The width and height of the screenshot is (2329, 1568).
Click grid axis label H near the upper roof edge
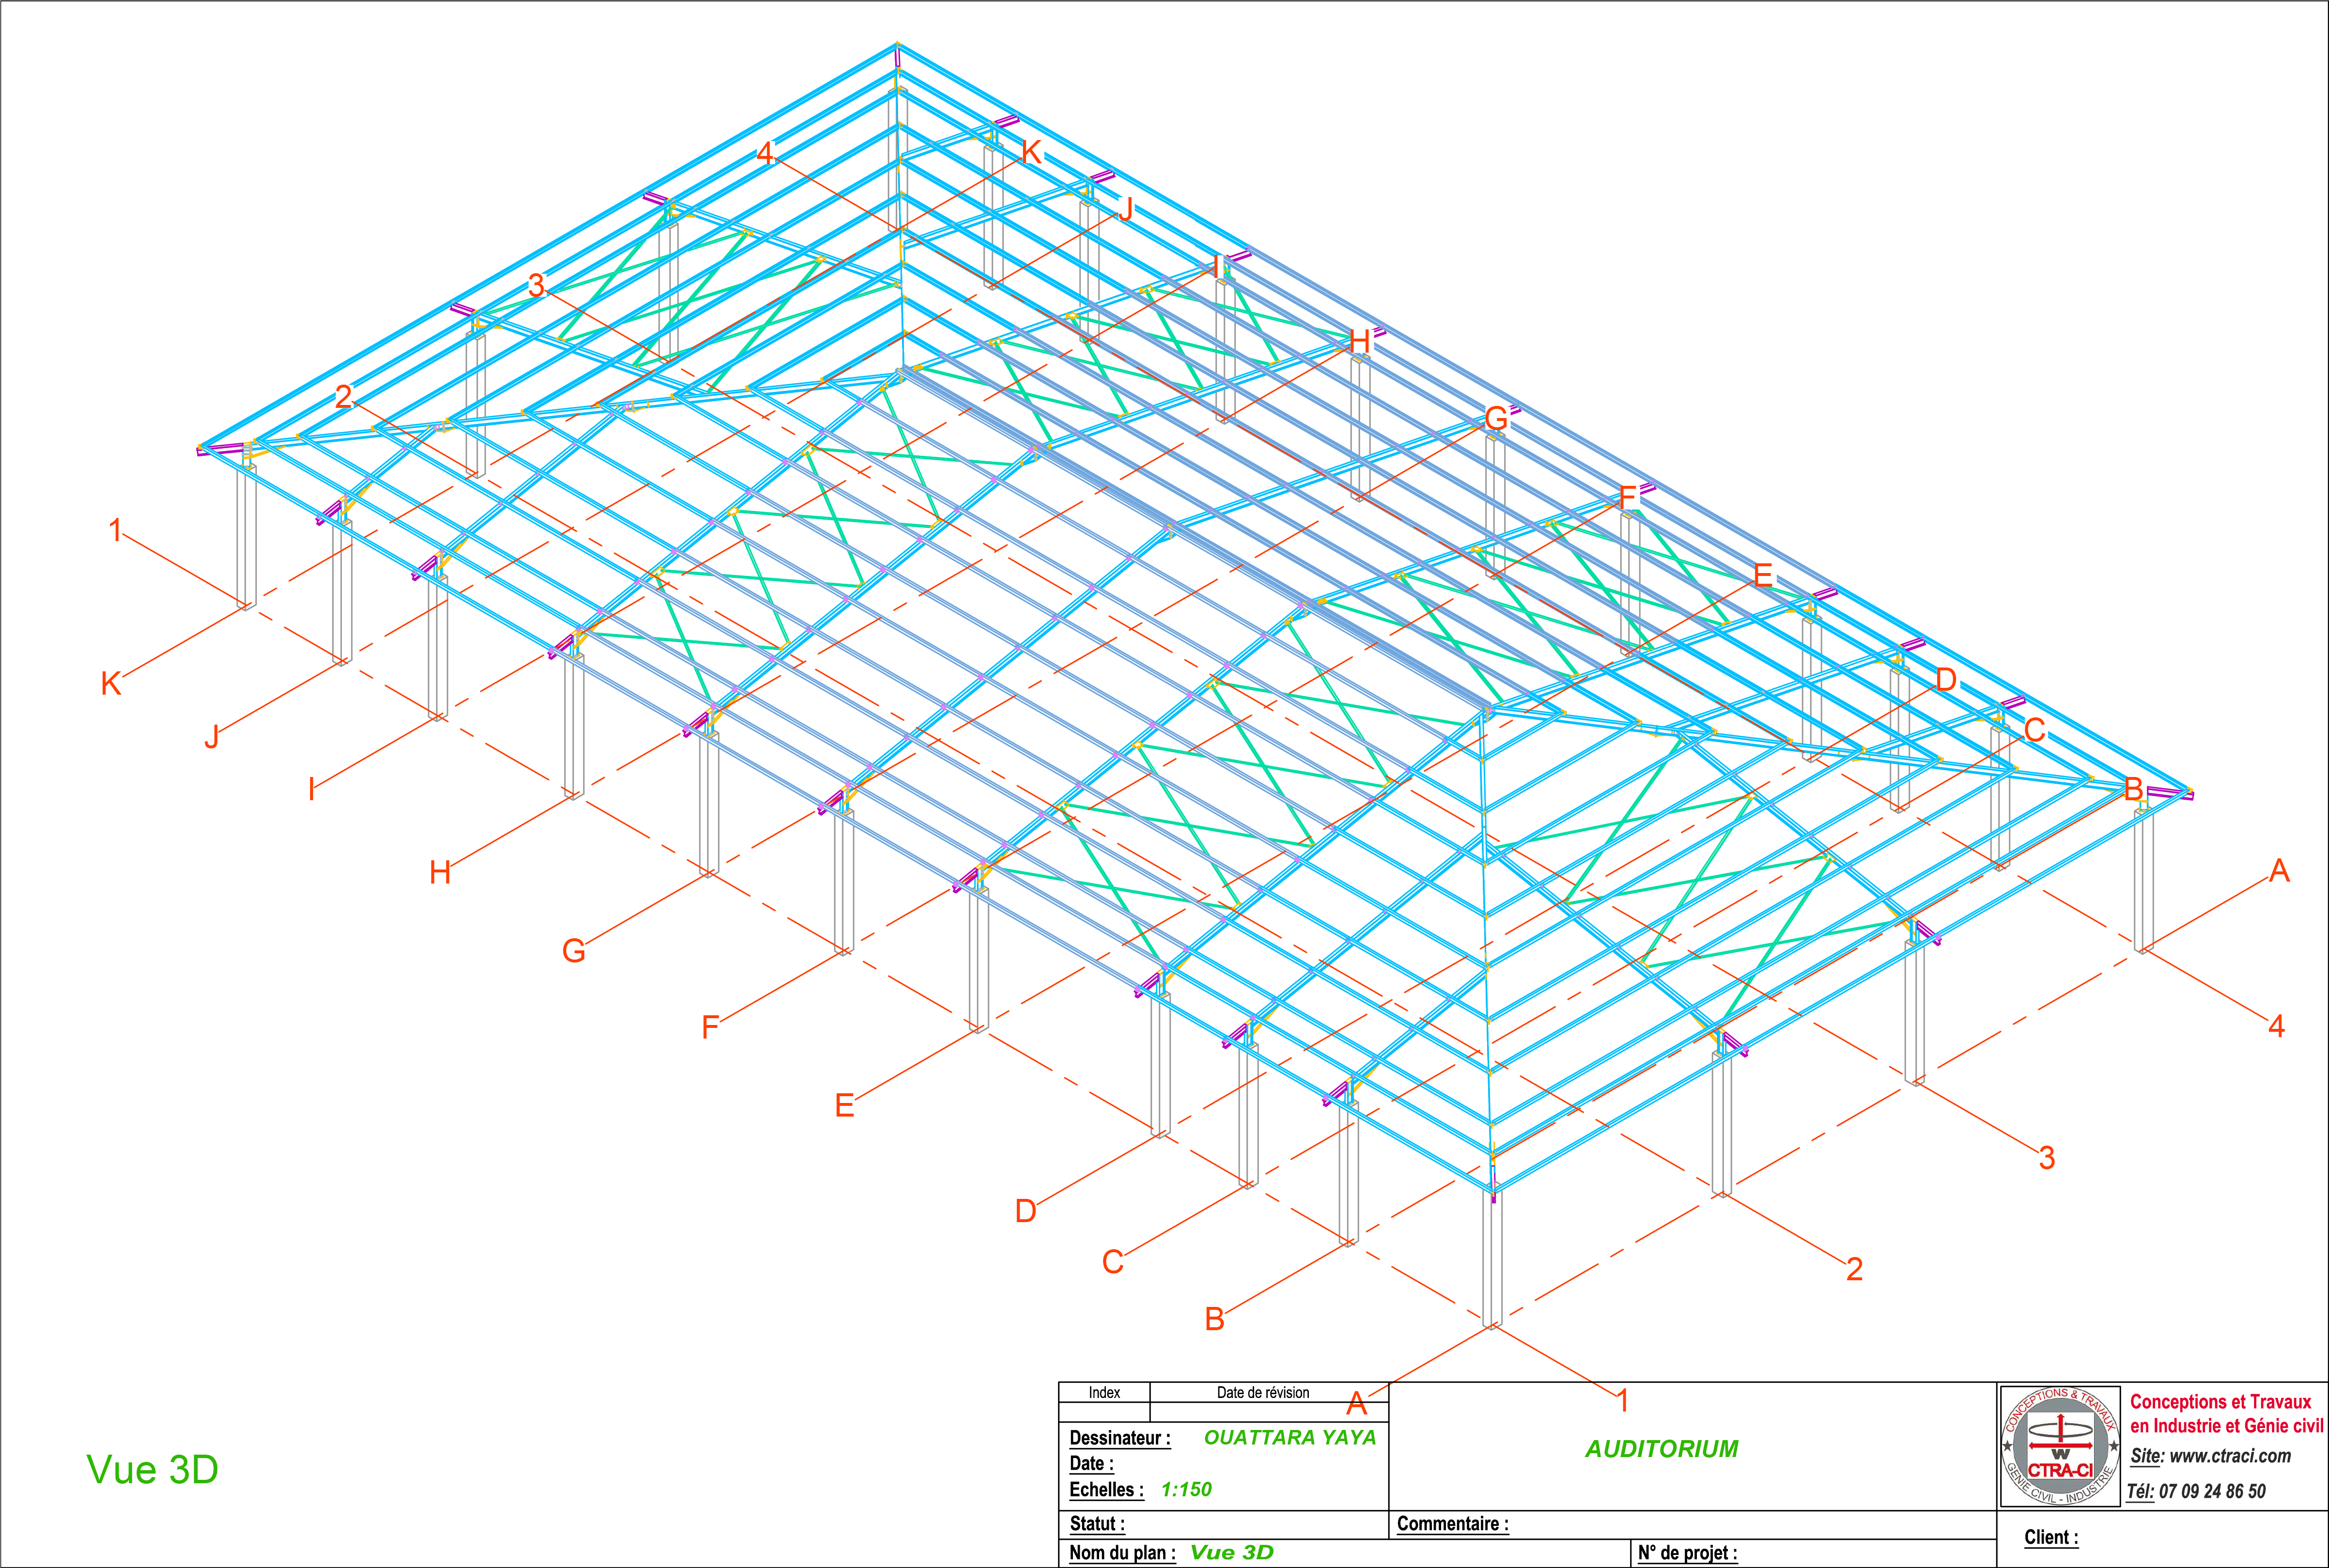[1359, 341]
